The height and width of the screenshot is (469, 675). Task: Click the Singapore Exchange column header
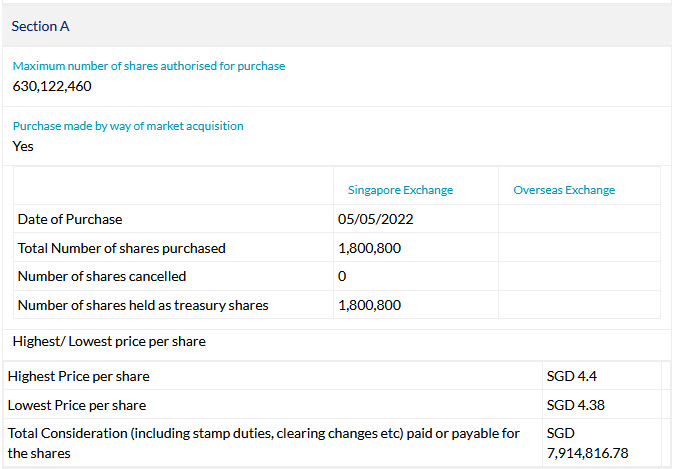click(x=400, y=190)
